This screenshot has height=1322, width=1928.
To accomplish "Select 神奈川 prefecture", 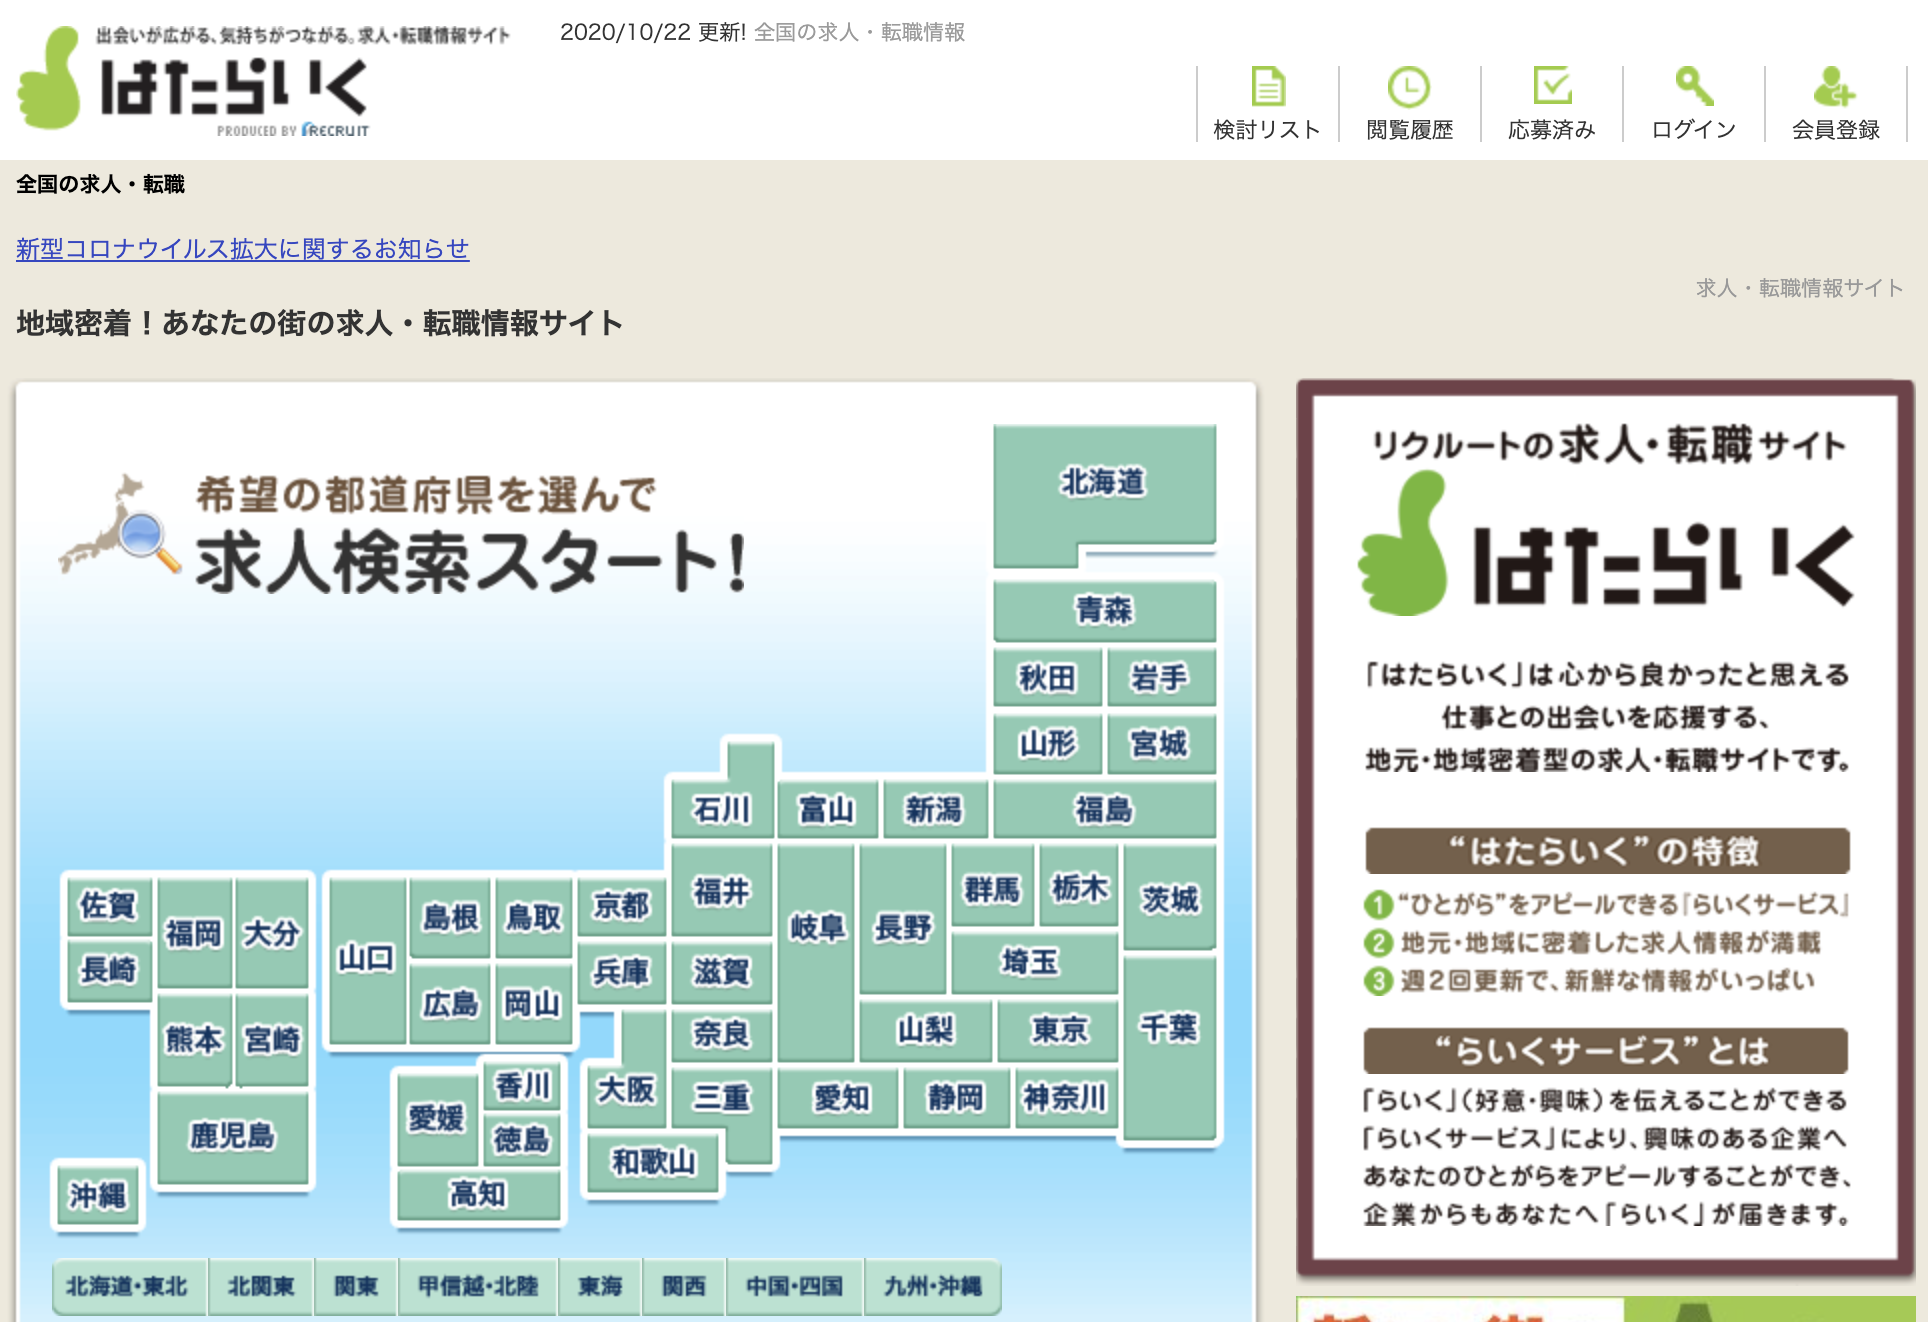I will [1065, 1097].
